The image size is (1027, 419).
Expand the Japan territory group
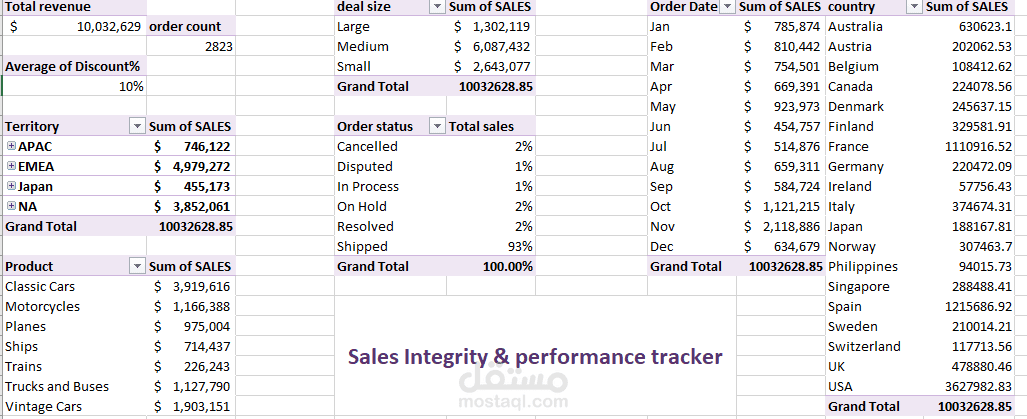click(x=11, y=186)
